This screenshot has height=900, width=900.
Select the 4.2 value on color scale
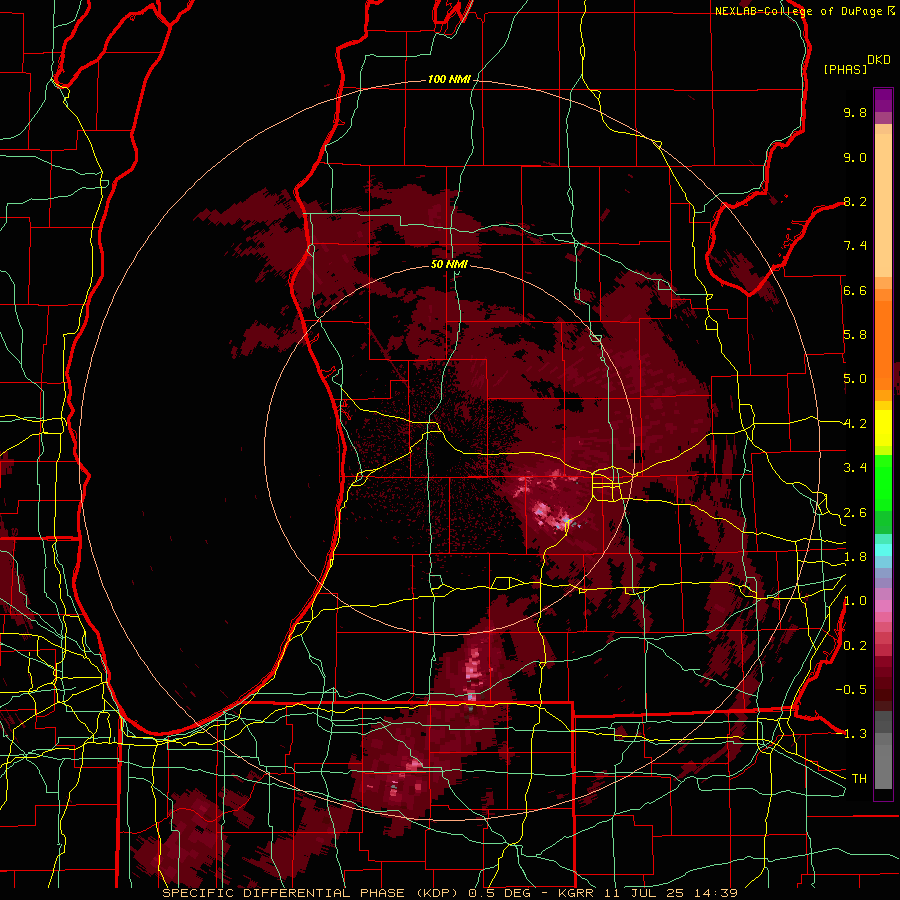pos(855,424)
